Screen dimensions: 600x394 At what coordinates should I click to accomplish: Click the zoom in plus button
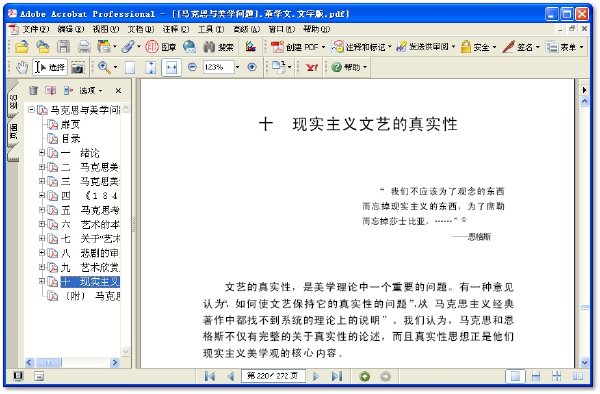click(252, 67)
